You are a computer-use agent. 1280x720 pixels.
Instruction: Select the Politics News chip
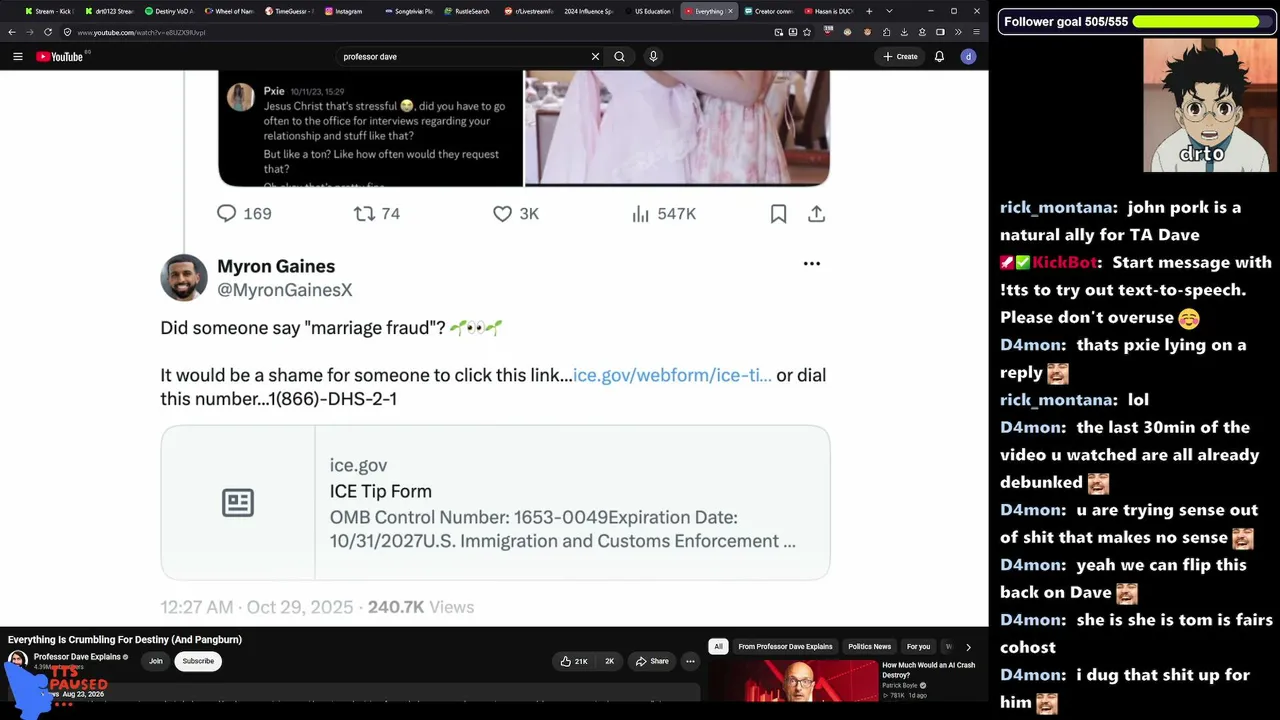tap(869, 647)
